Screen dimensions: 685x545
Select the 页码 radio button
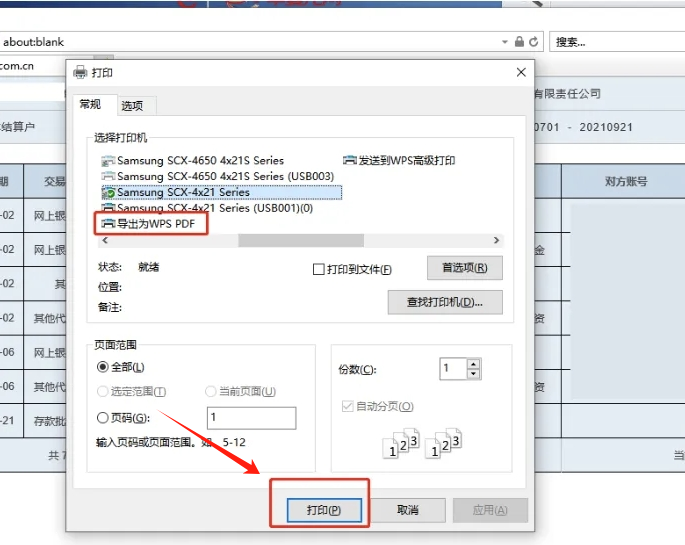coord(102,418)
